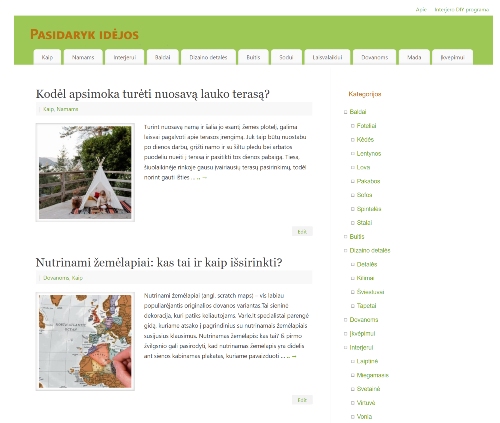Click Kaip category under the map post
This screenshot has height=423, width=500.
77,278
